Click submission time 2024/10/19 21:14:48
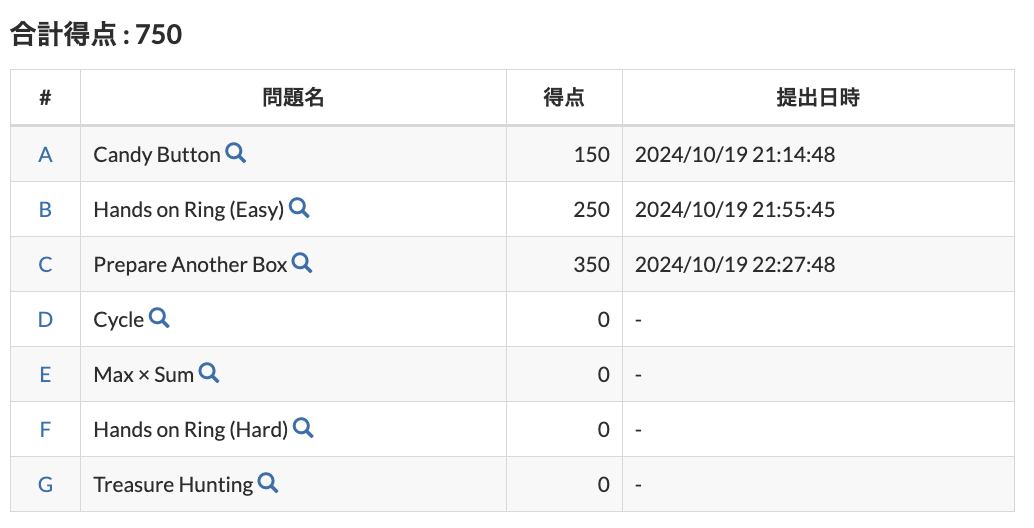 [x=735, y=155]
